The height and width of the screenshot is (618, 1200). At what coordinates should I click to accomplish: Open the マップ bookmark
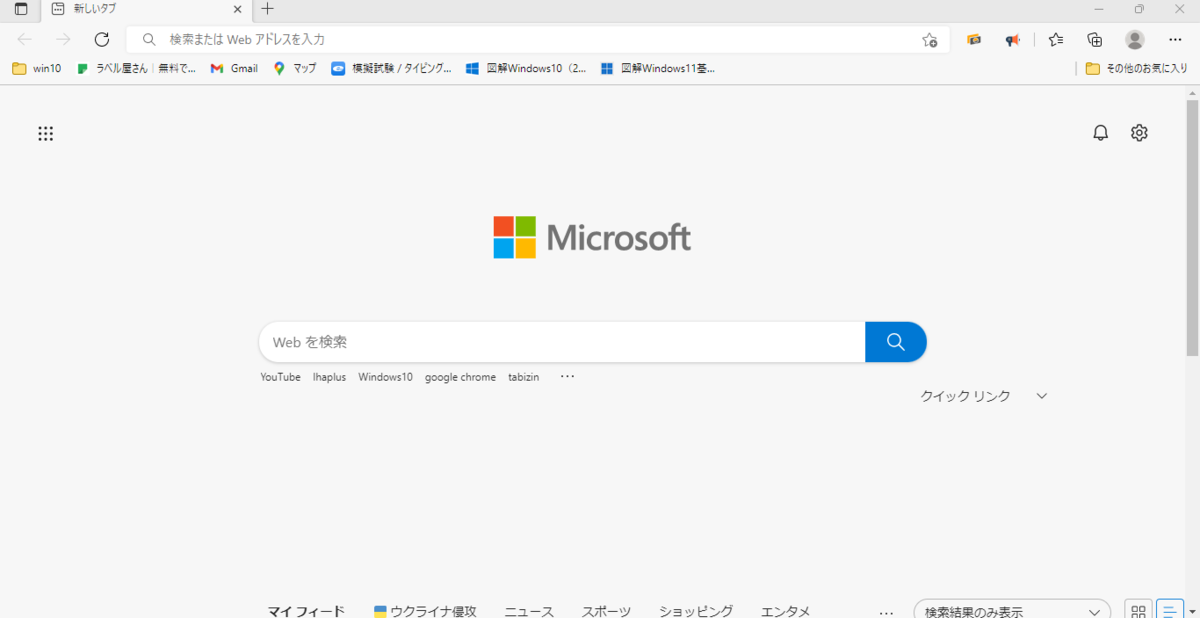[295, 68]
